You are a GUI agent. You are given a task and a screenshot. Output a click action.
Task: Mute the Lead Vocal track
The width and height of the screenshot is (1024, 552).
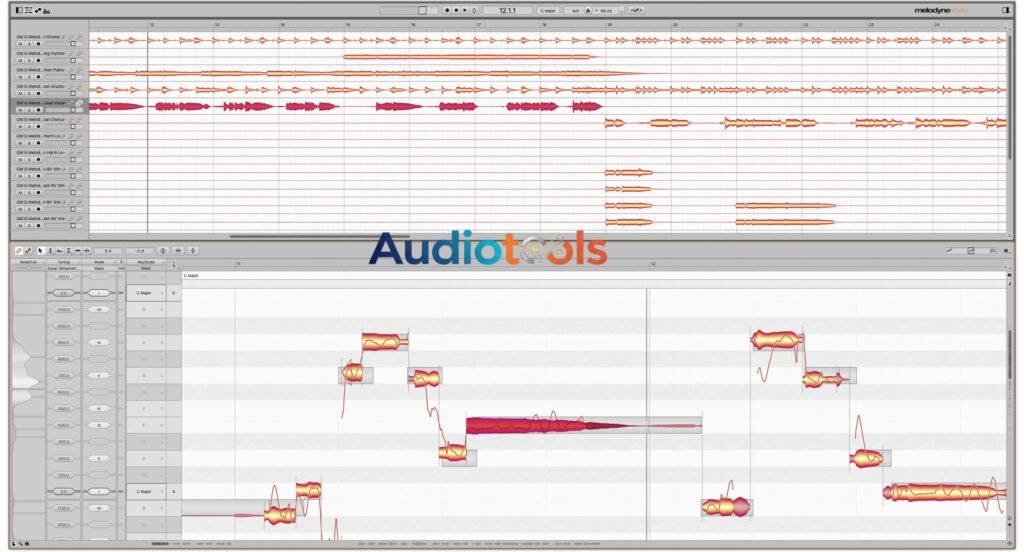coord(20,110)
